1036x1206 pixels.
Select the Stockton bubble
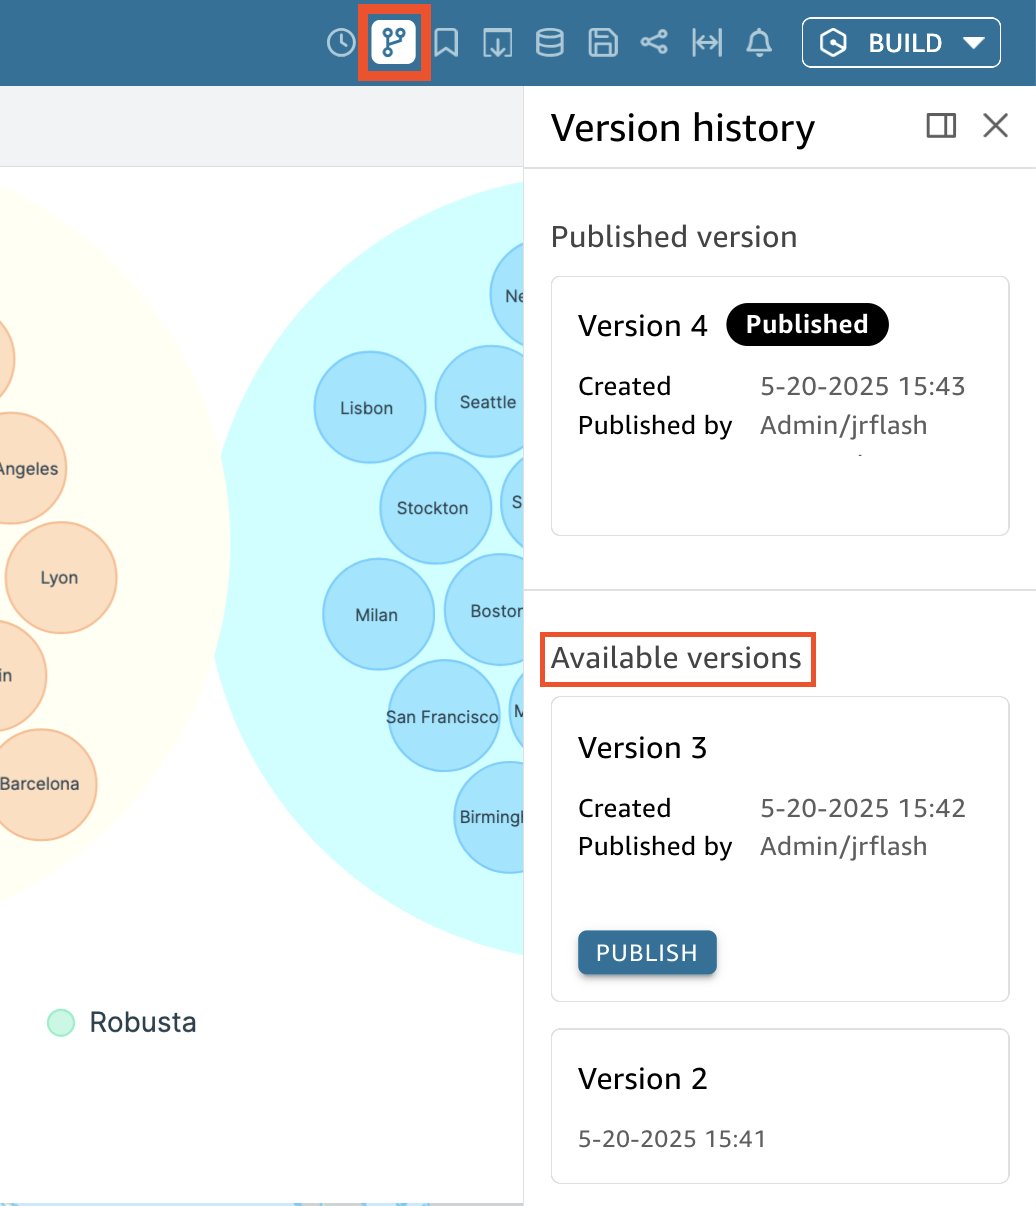433,508
